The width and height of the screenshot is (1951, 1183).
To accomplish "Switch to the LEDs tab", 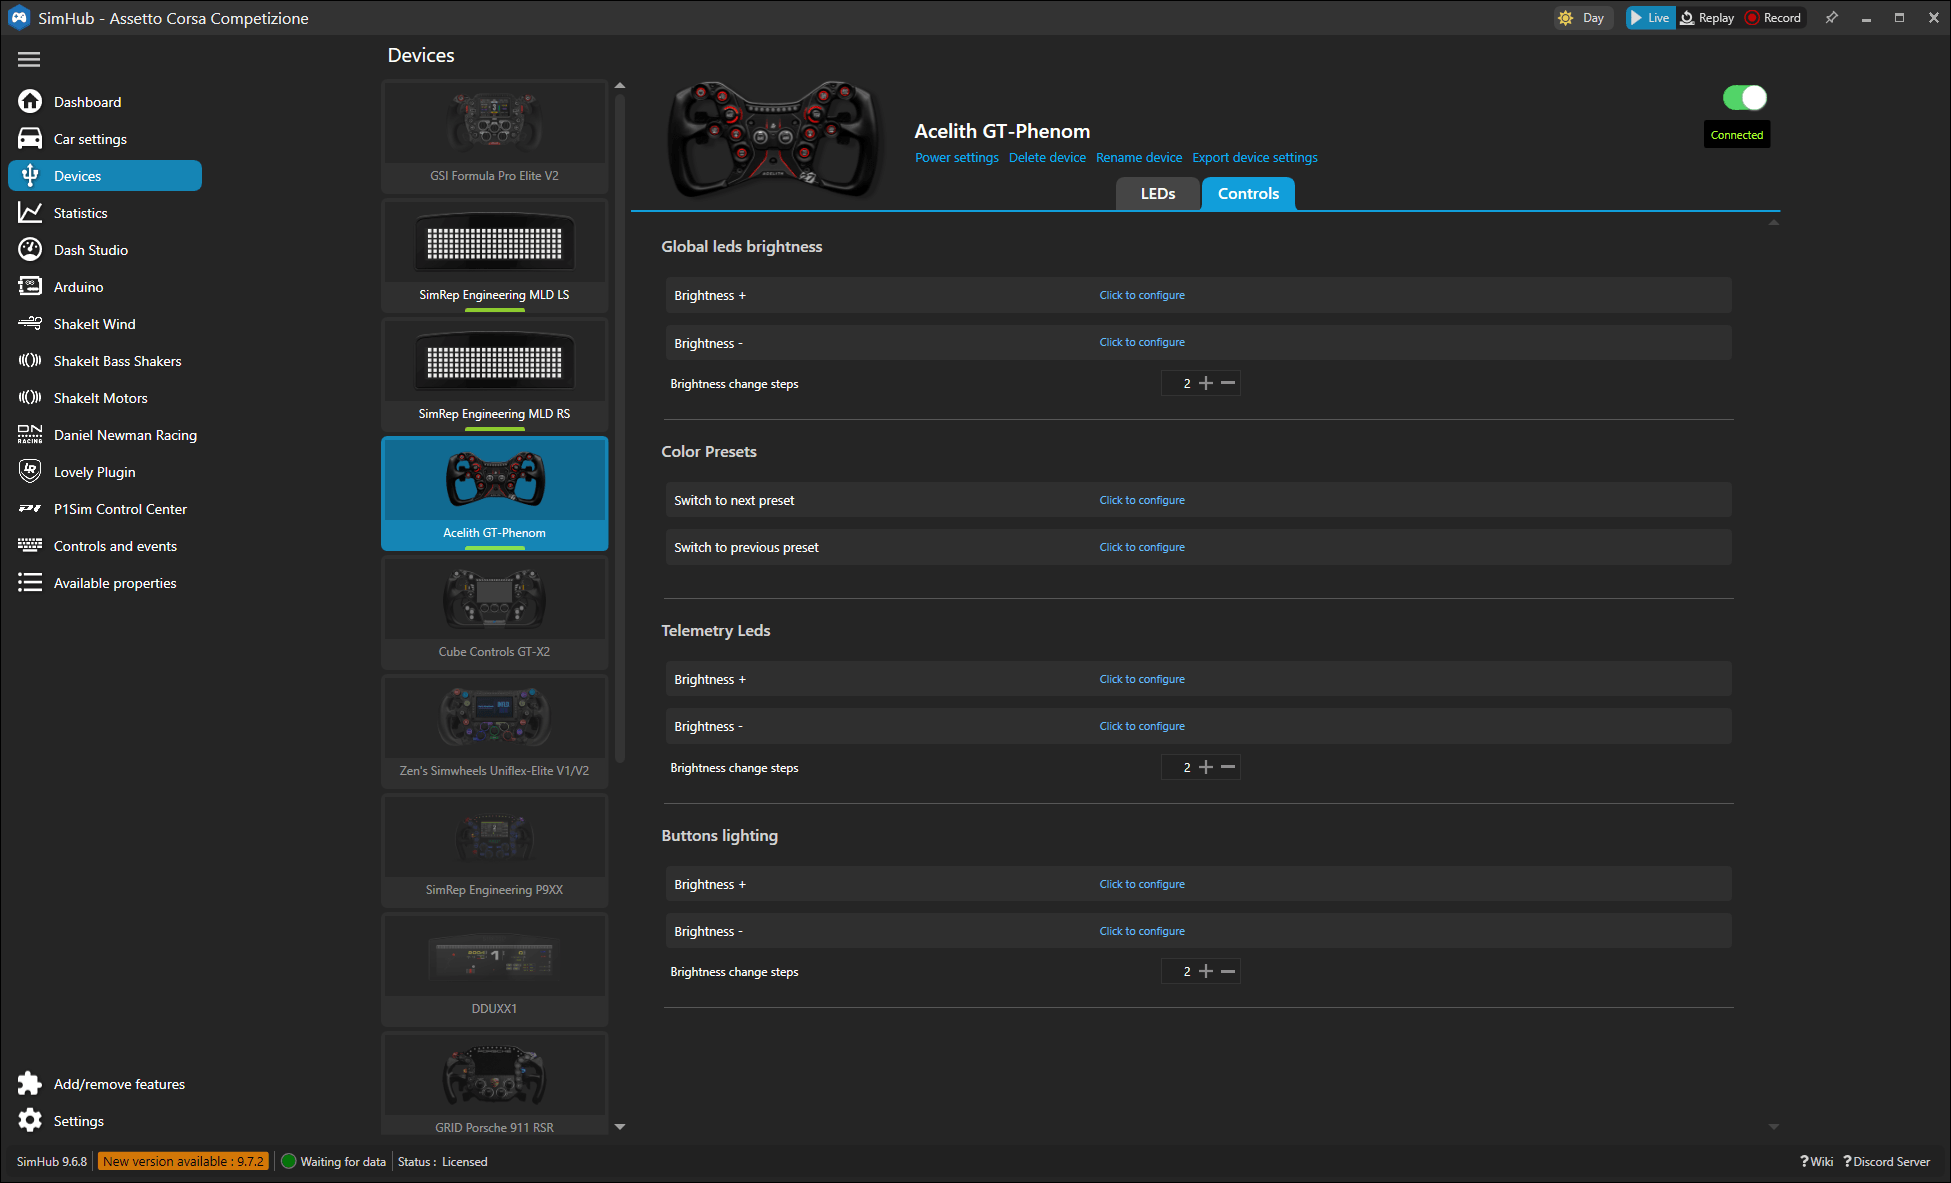I will pos(1157,194).
